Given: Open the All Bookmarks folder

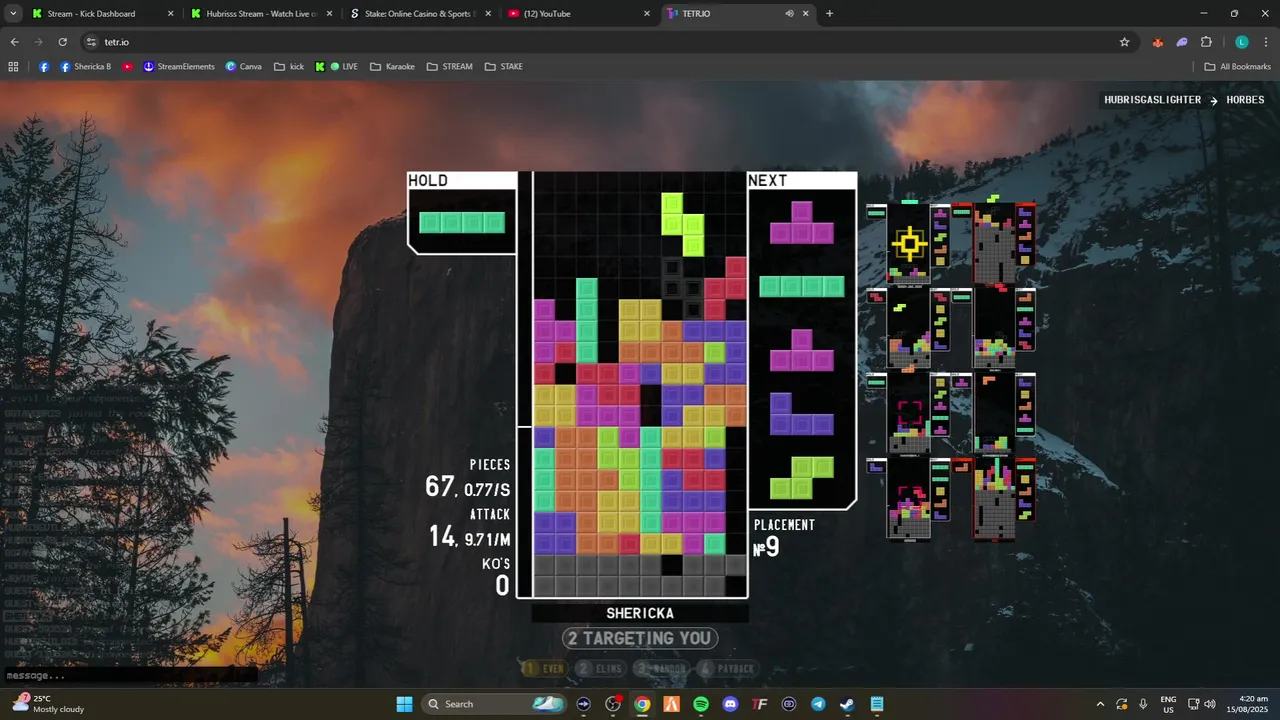Looking at the screenshot, I should (1237, 67).
